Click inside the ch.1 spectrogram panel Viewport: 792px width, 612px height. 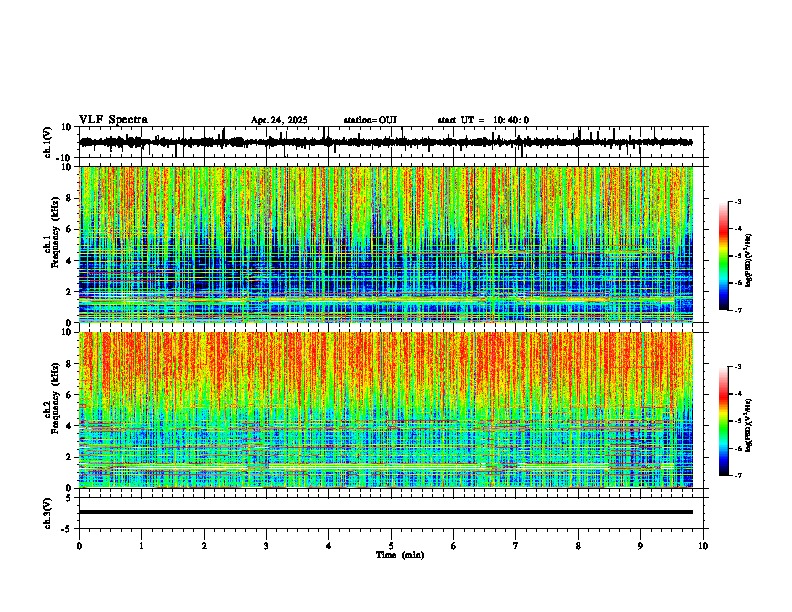tap(386, 244)
